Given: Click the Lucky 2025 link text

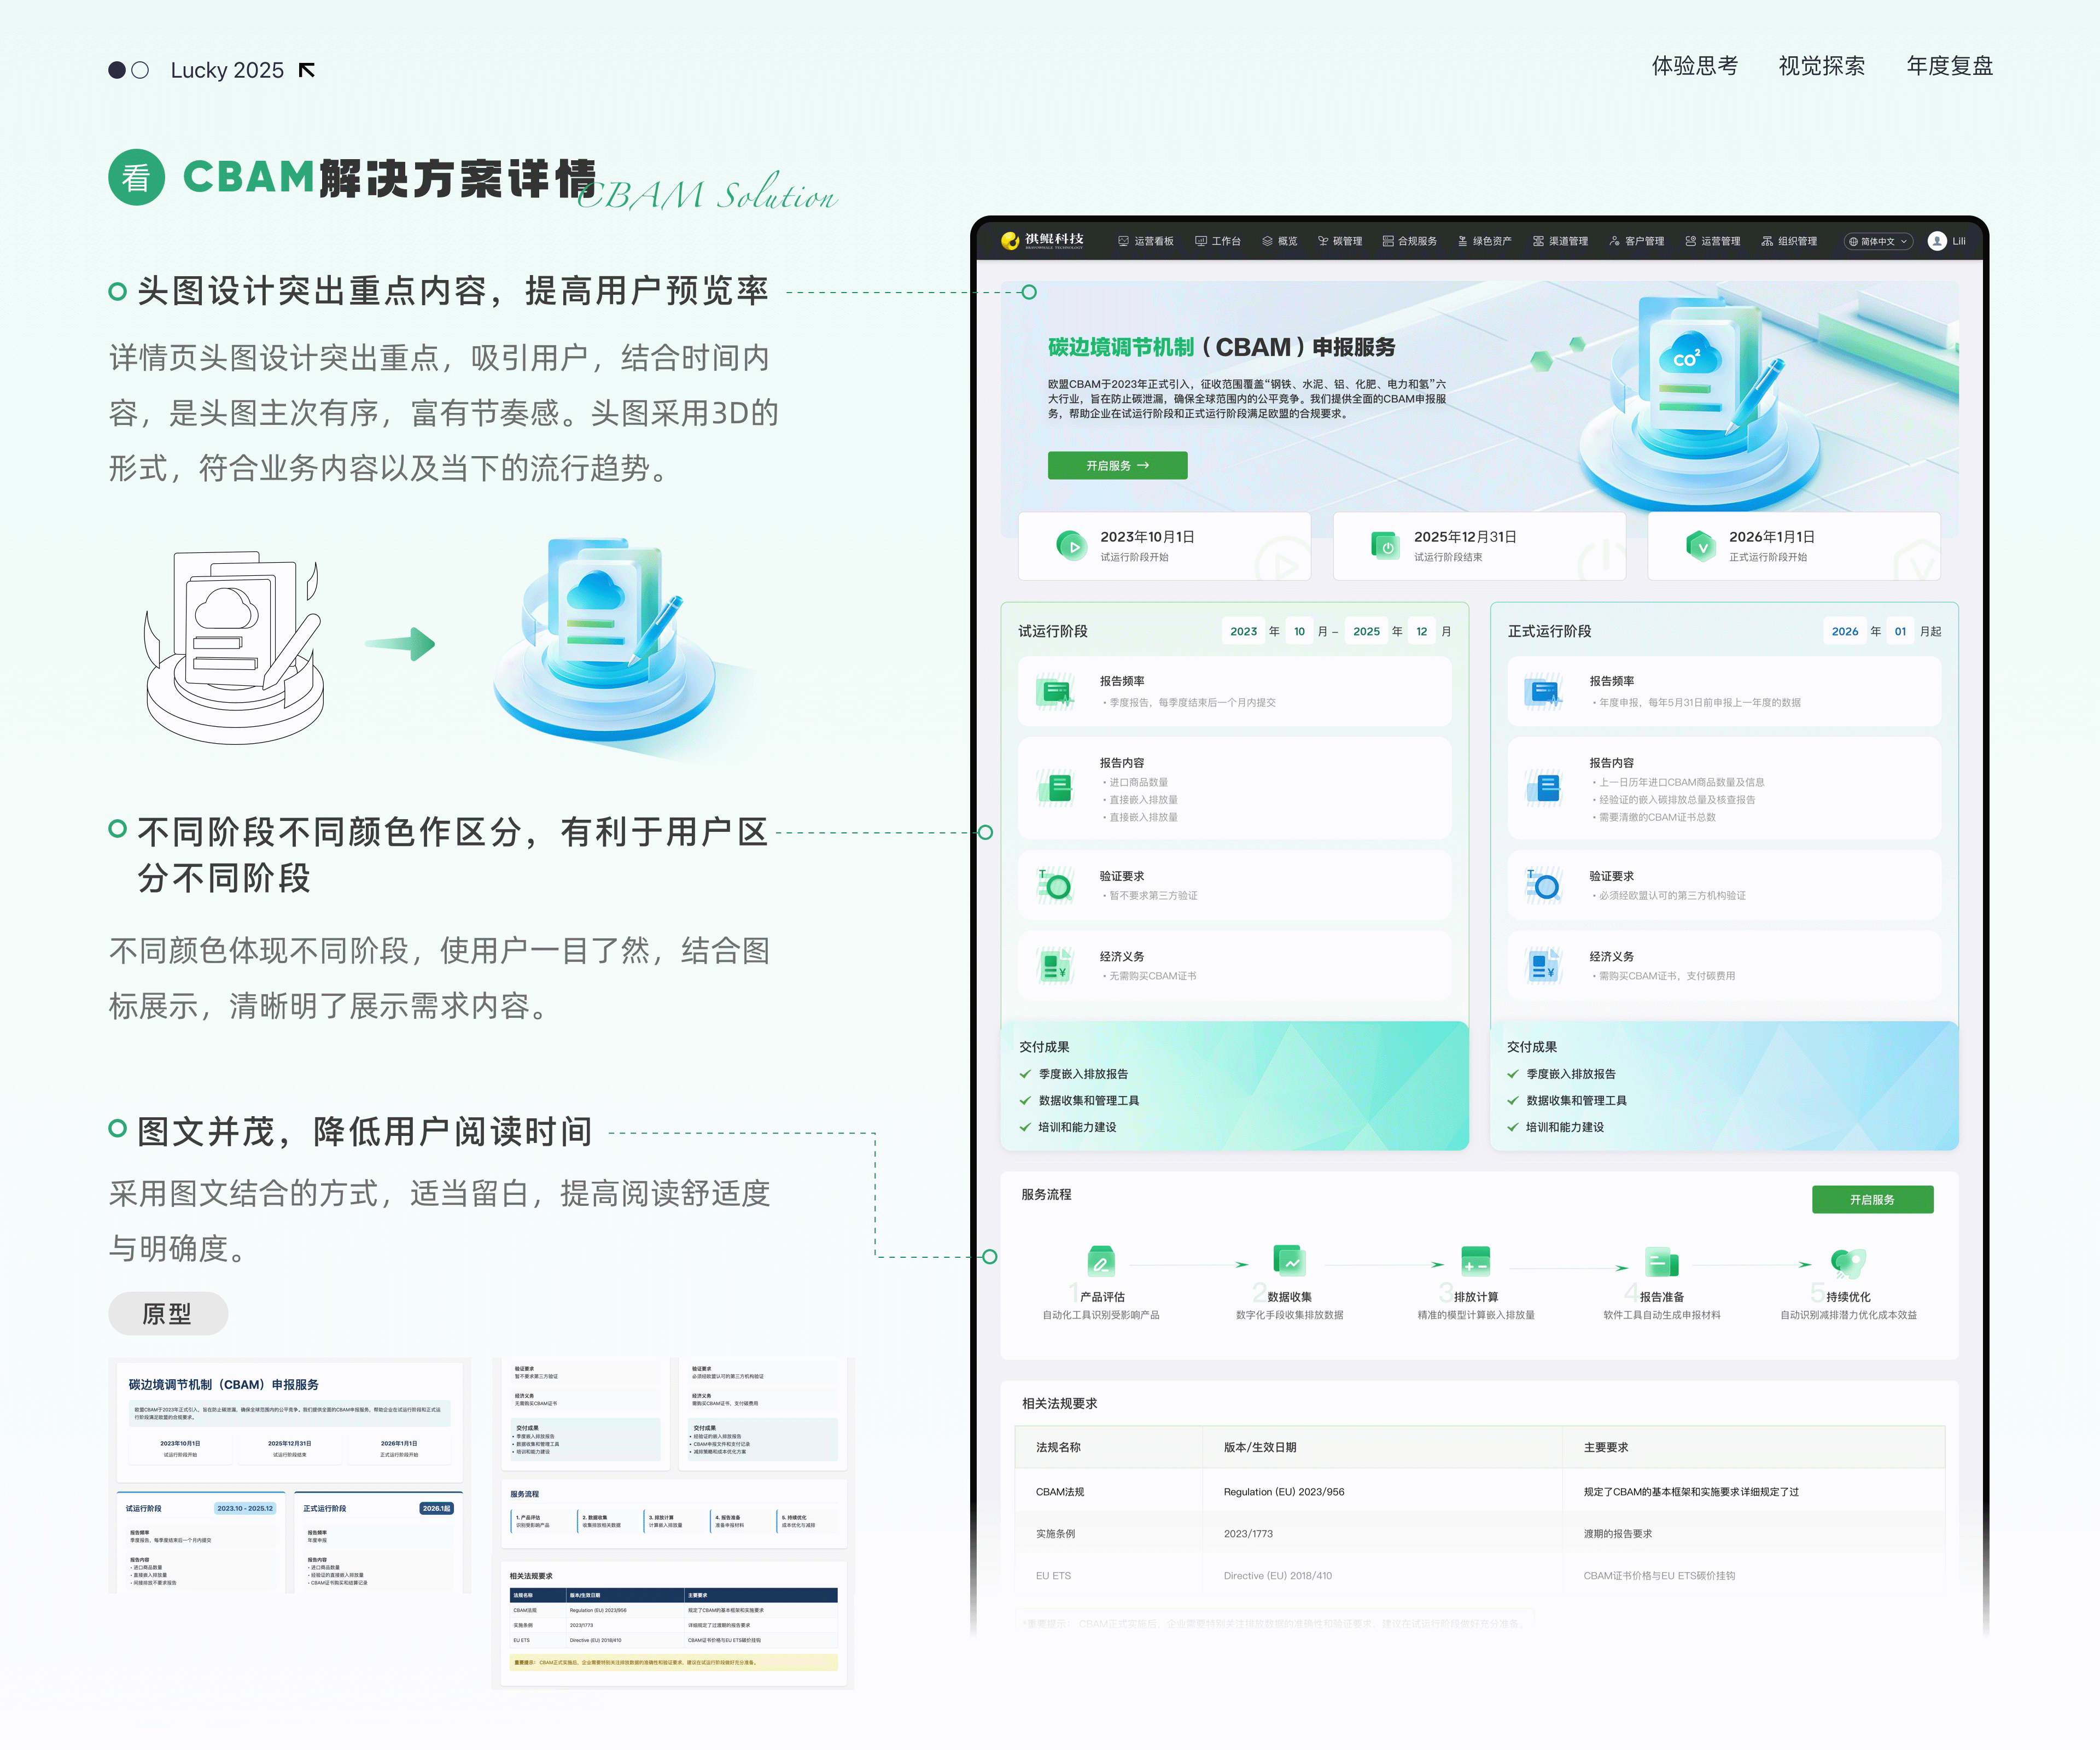Looking at the screenshot, I should pos(227,70).
